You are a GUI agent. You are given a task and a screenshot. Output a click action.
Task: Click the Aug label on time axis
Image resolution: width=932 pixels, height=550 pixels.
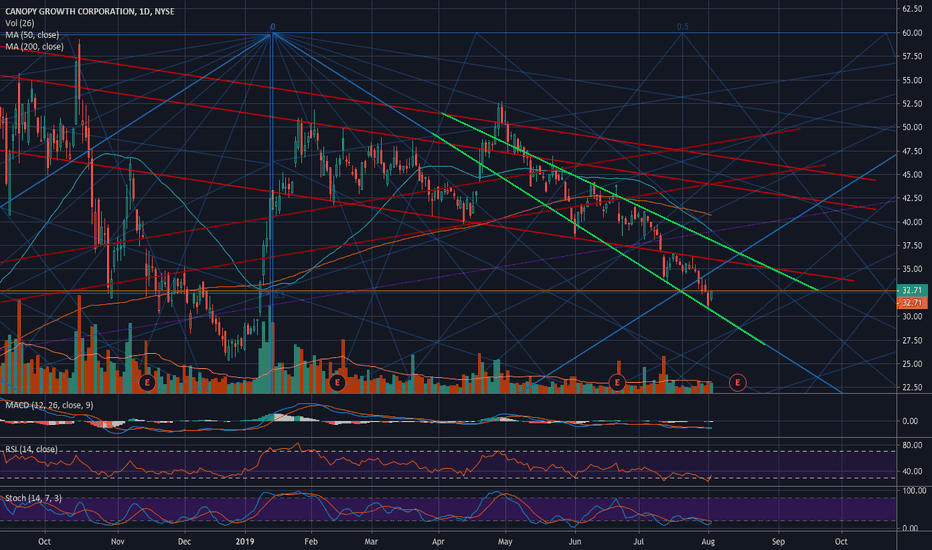coord(707,542)
